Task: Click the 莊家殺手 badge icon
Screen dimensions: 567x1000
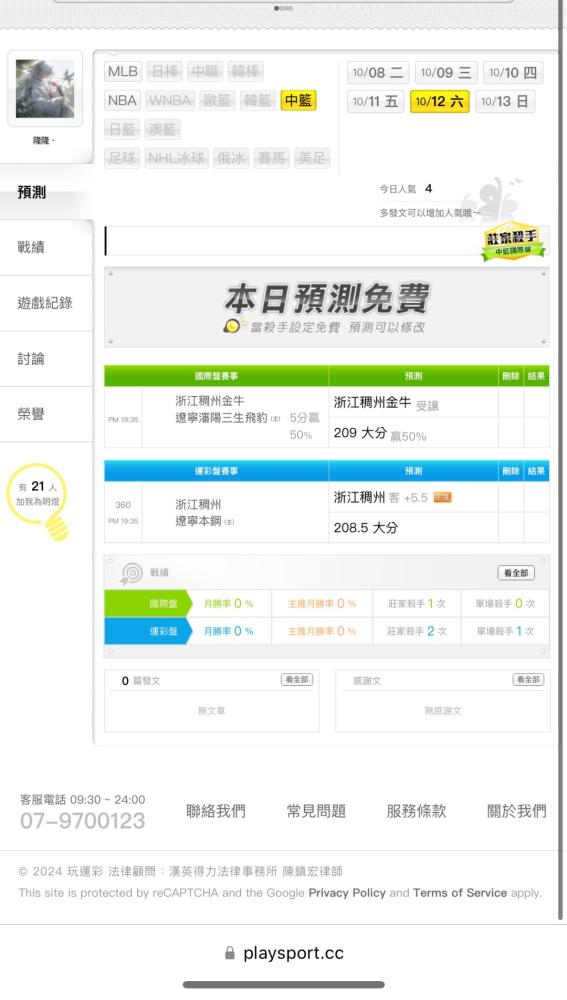Action: [x=513, y=241]
